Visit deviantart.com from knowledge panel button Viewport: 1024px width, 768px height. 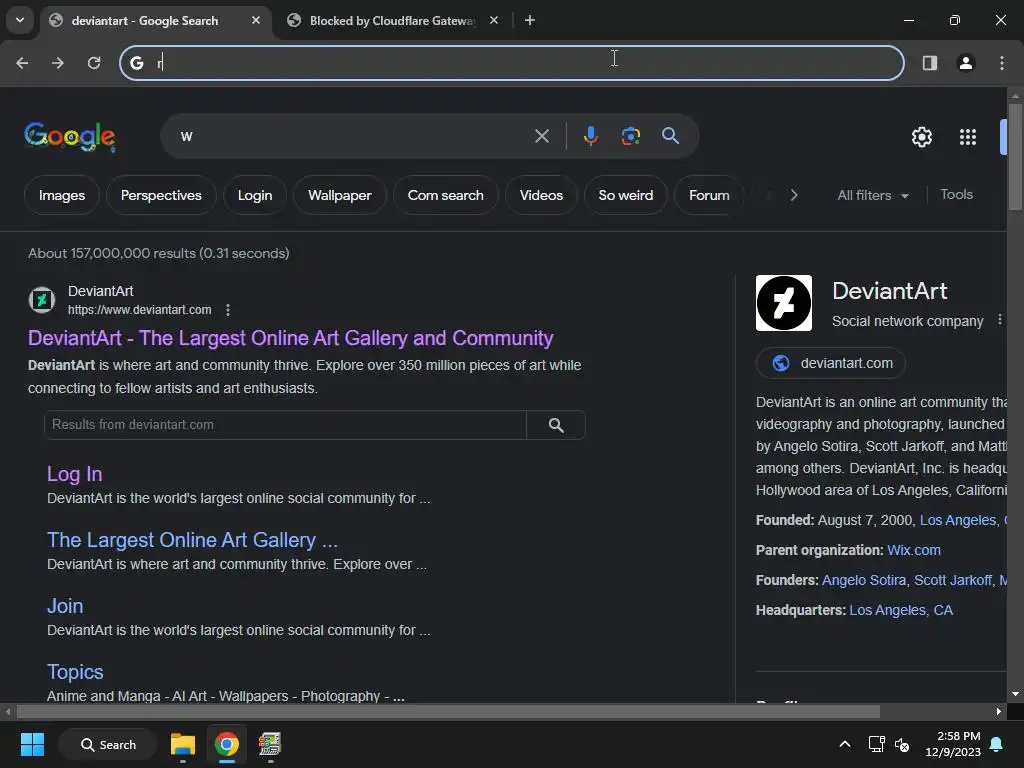tap(831, 363)
